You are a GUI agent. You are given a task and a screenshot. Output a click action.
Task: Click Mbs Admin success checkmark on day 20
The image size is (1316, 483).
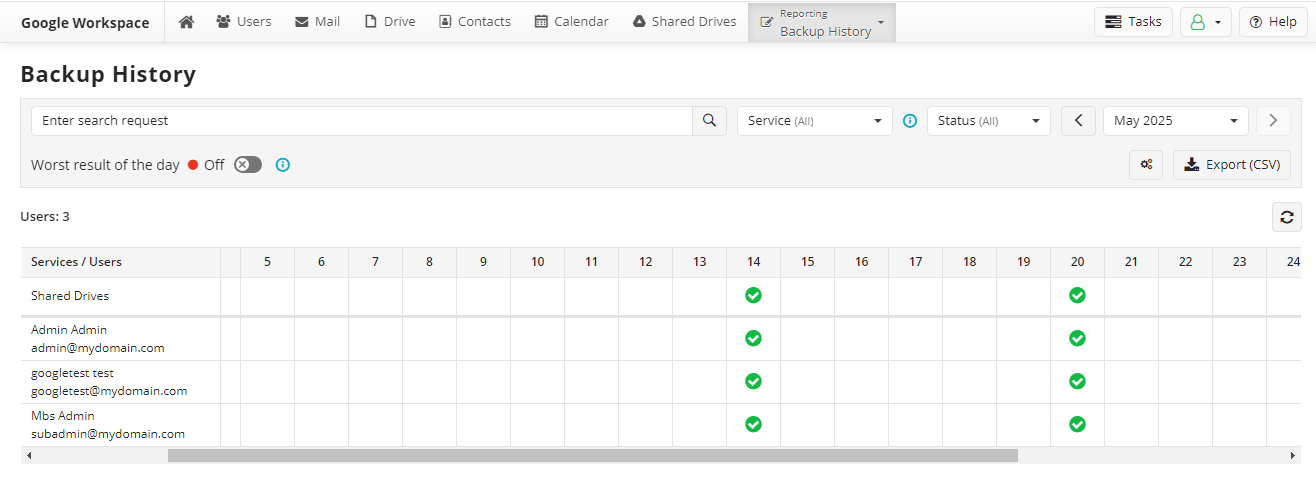1078,424
